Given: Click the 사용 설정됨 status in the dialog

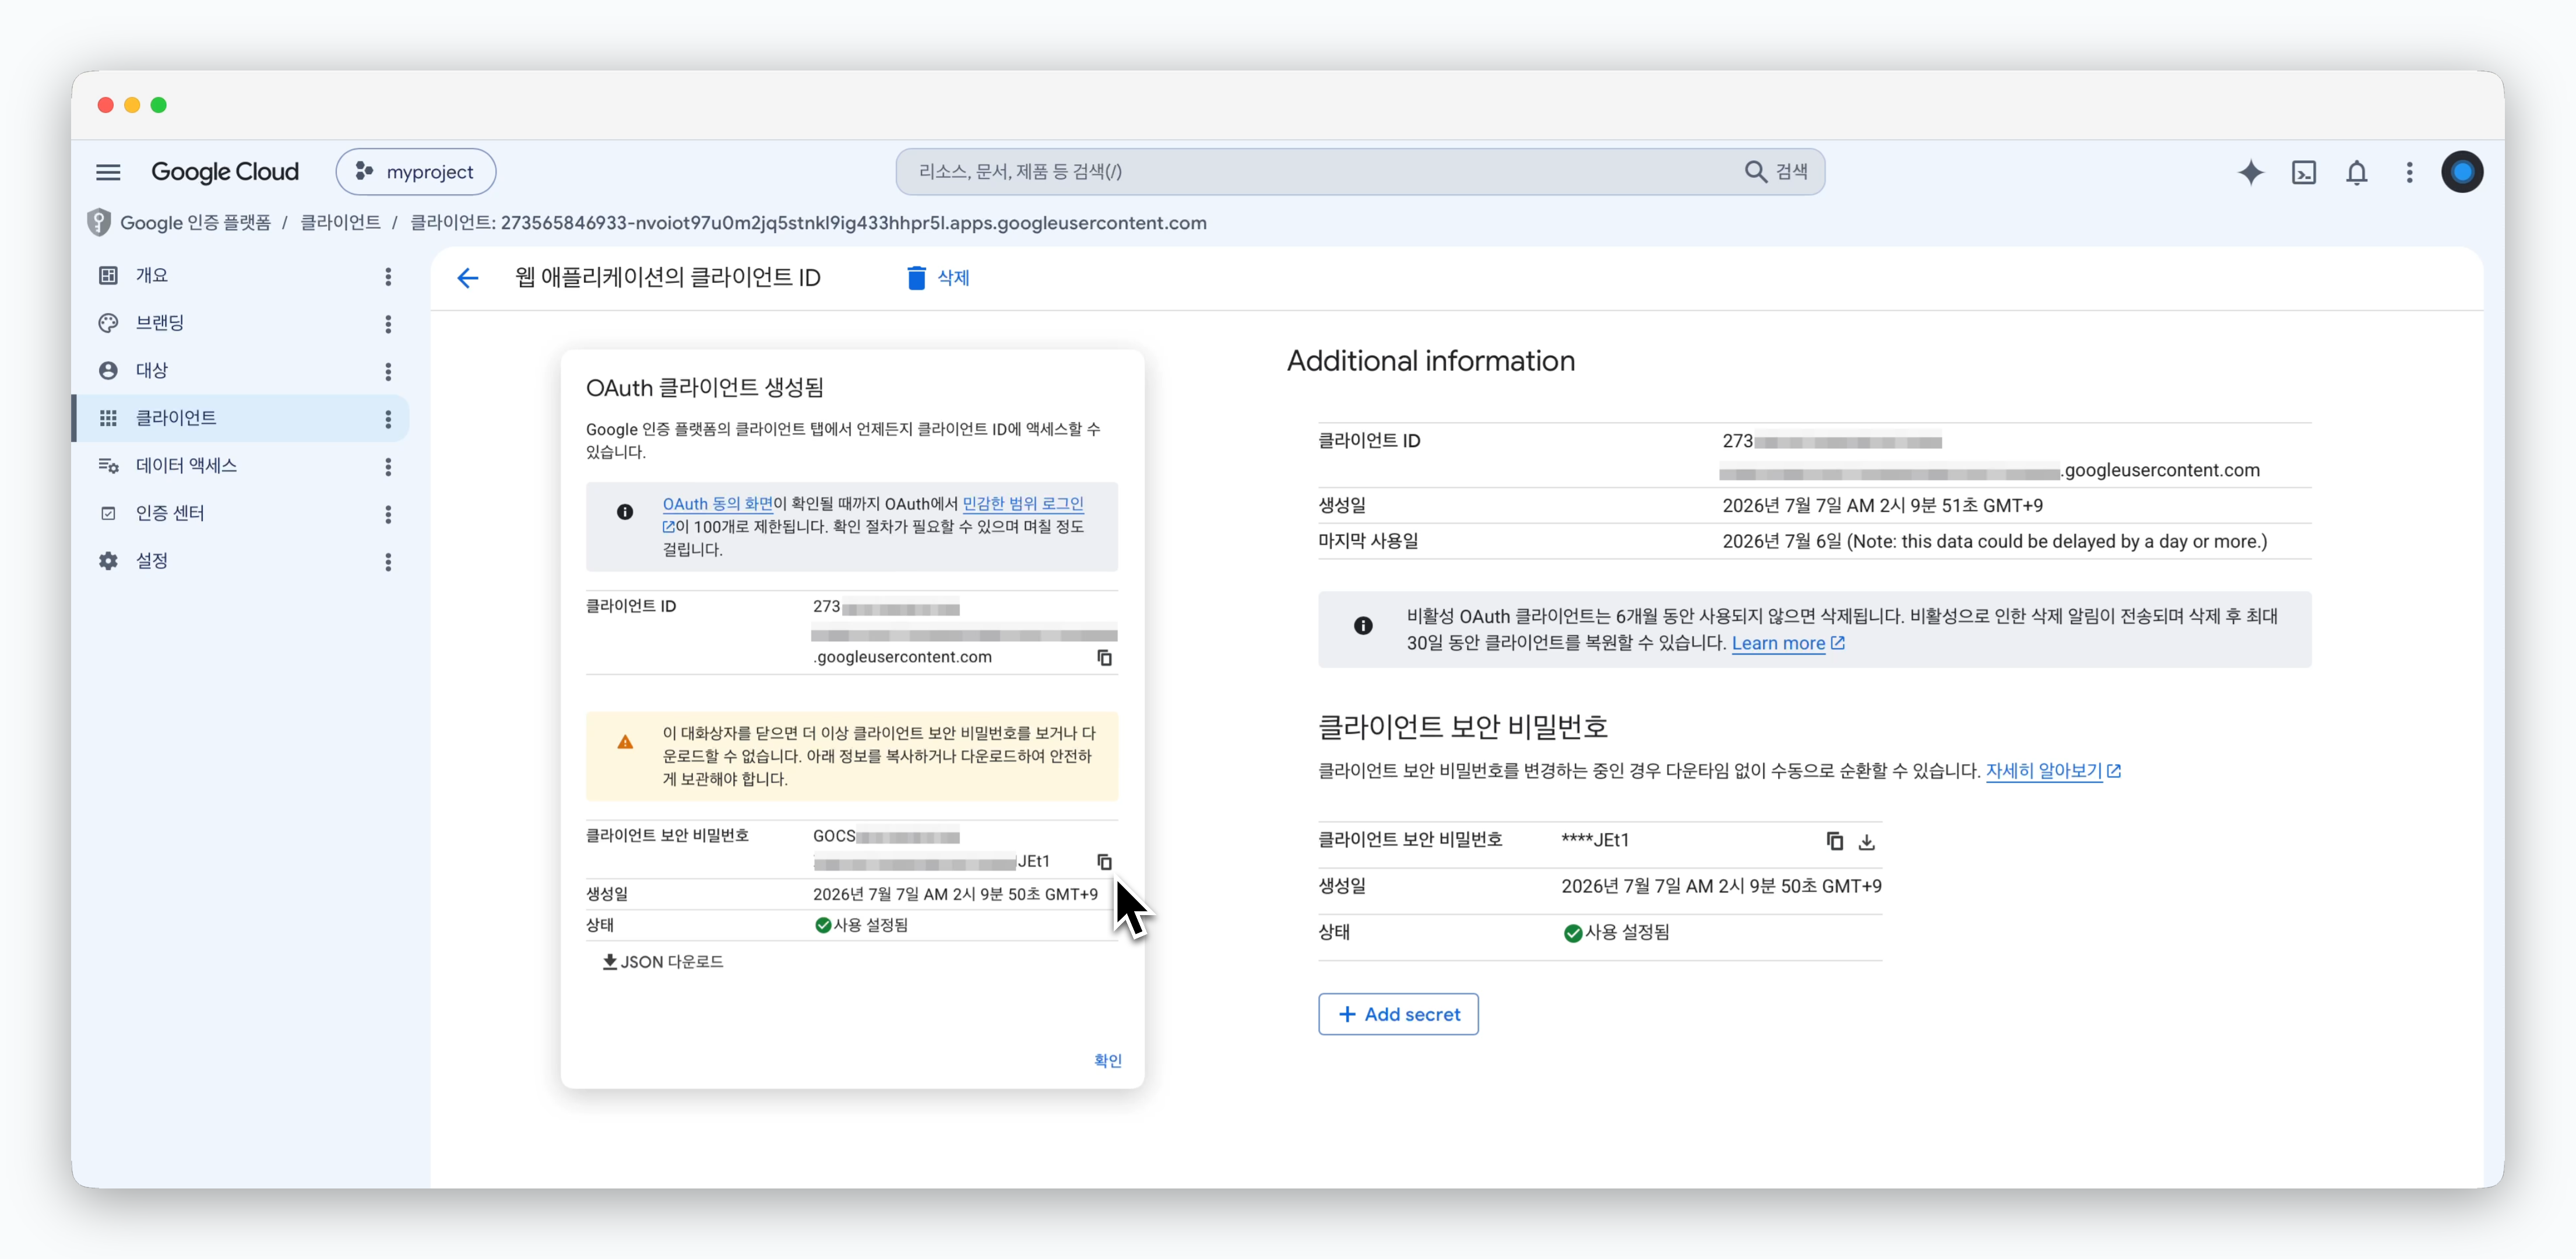Looking at the screenshot, I should (861, 925).
